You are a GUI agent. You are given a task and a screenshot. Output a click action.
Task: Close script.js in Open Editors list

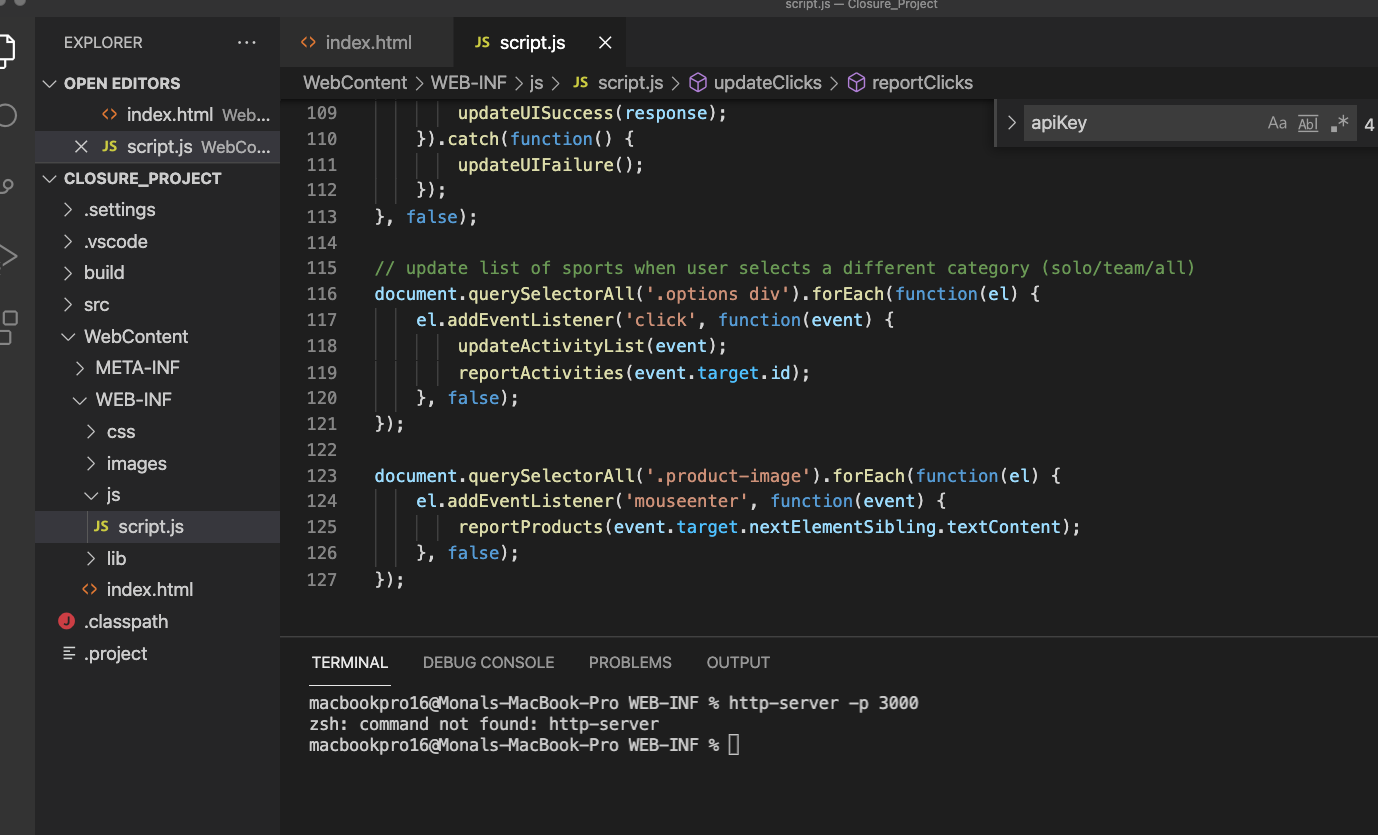click(x=81, y=147)
